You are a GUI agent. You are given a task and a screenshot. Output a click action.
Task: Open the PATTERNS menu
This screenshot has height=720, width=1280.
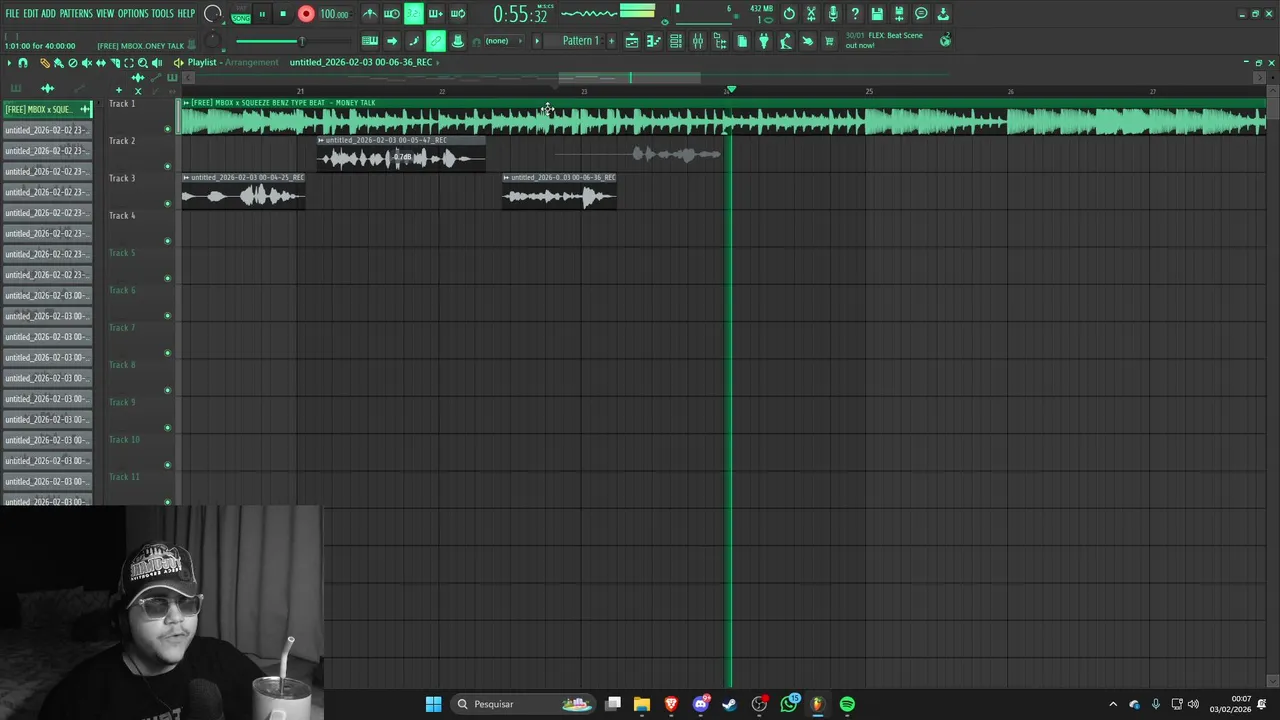[76, 14]
